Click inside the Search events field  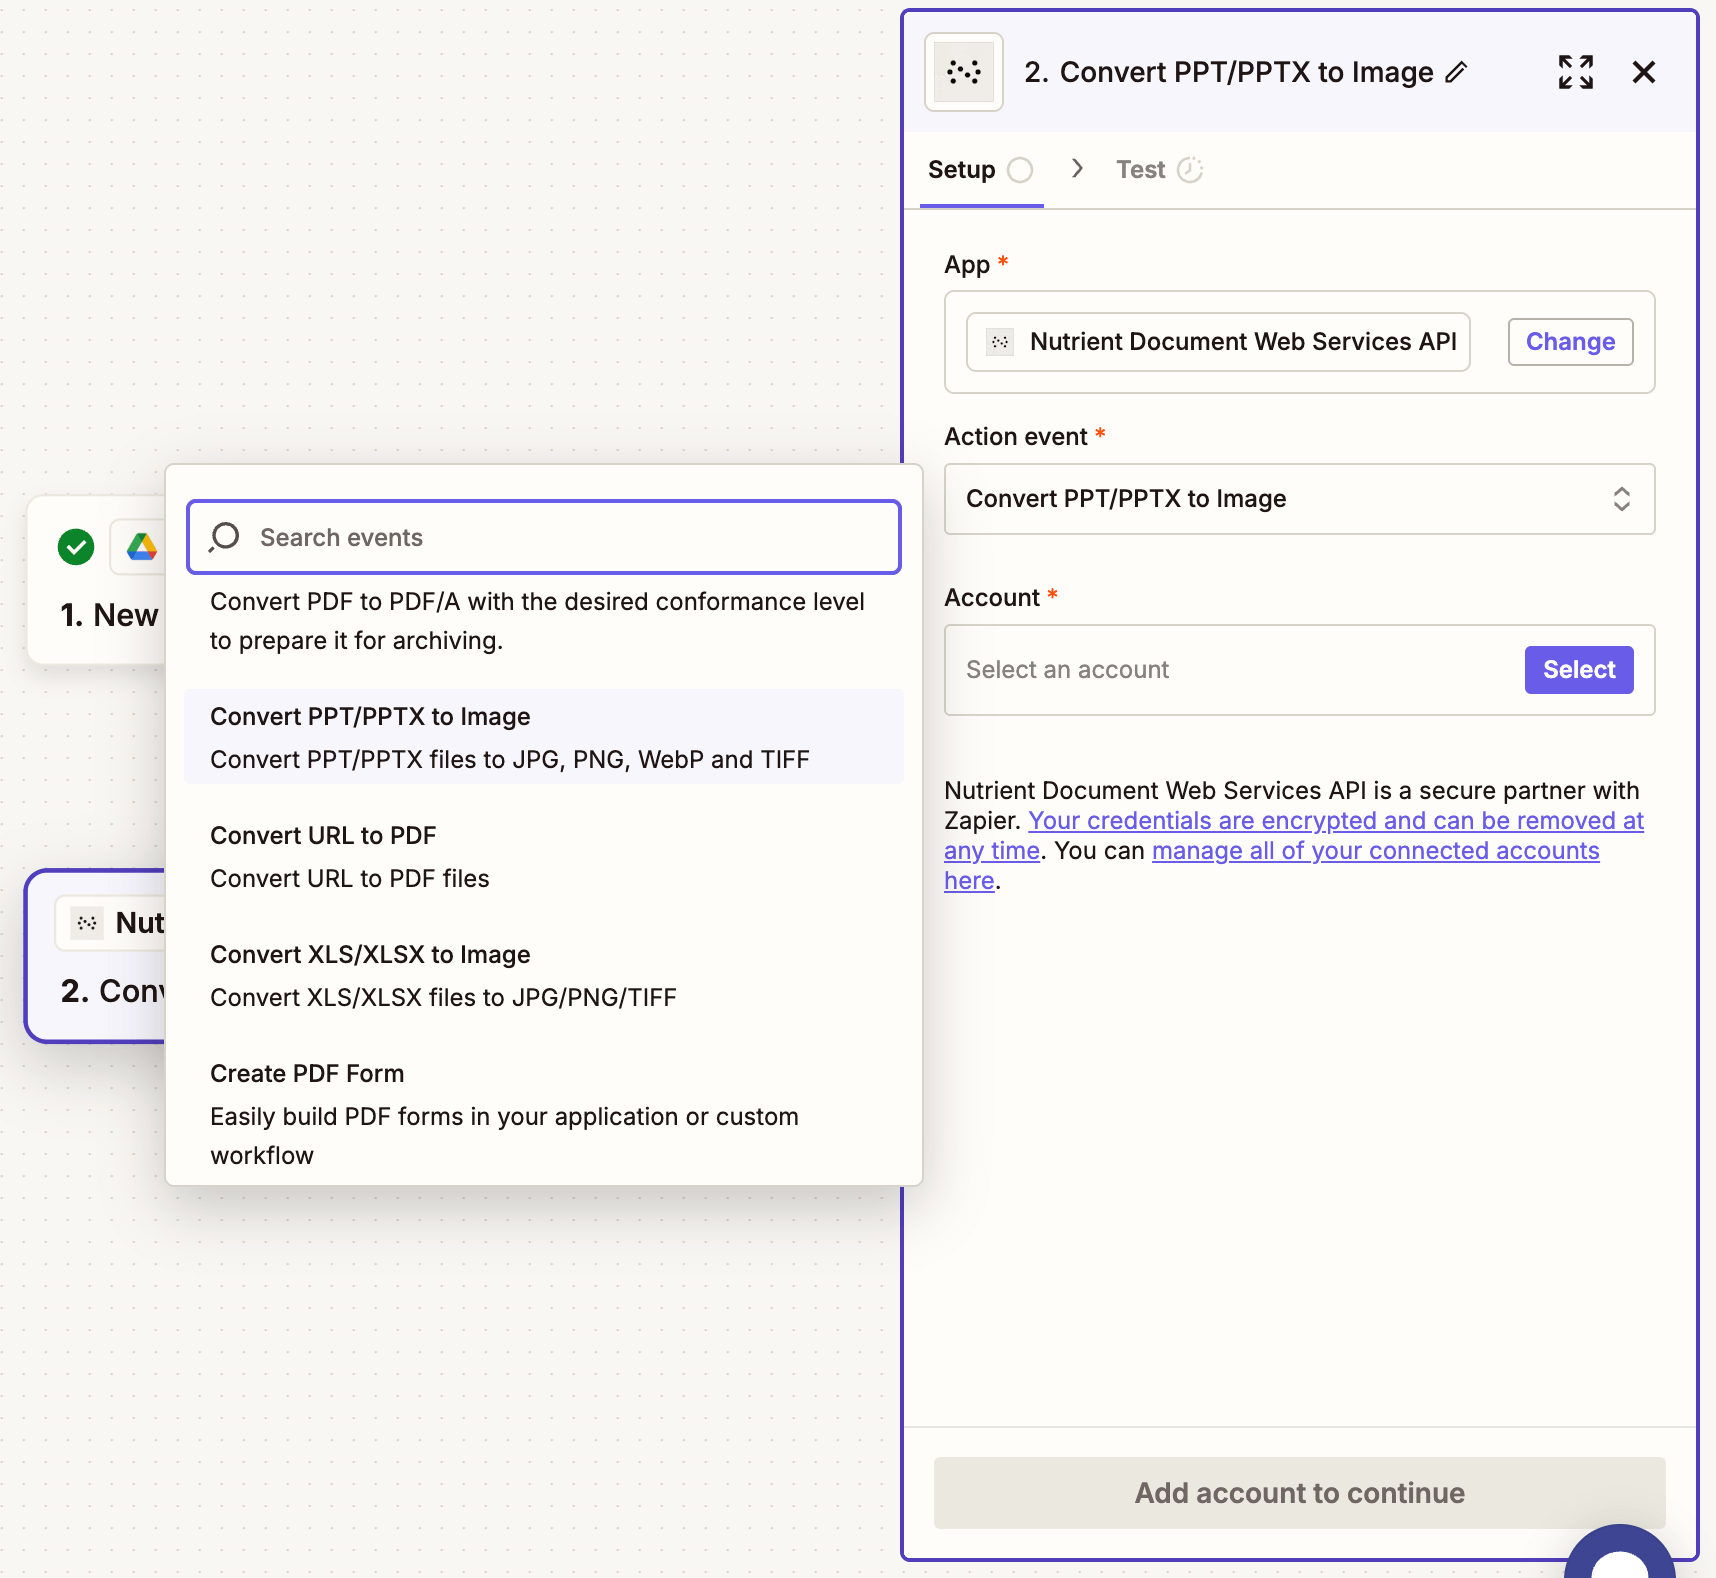pyautogui.click(x=543, y=537)
